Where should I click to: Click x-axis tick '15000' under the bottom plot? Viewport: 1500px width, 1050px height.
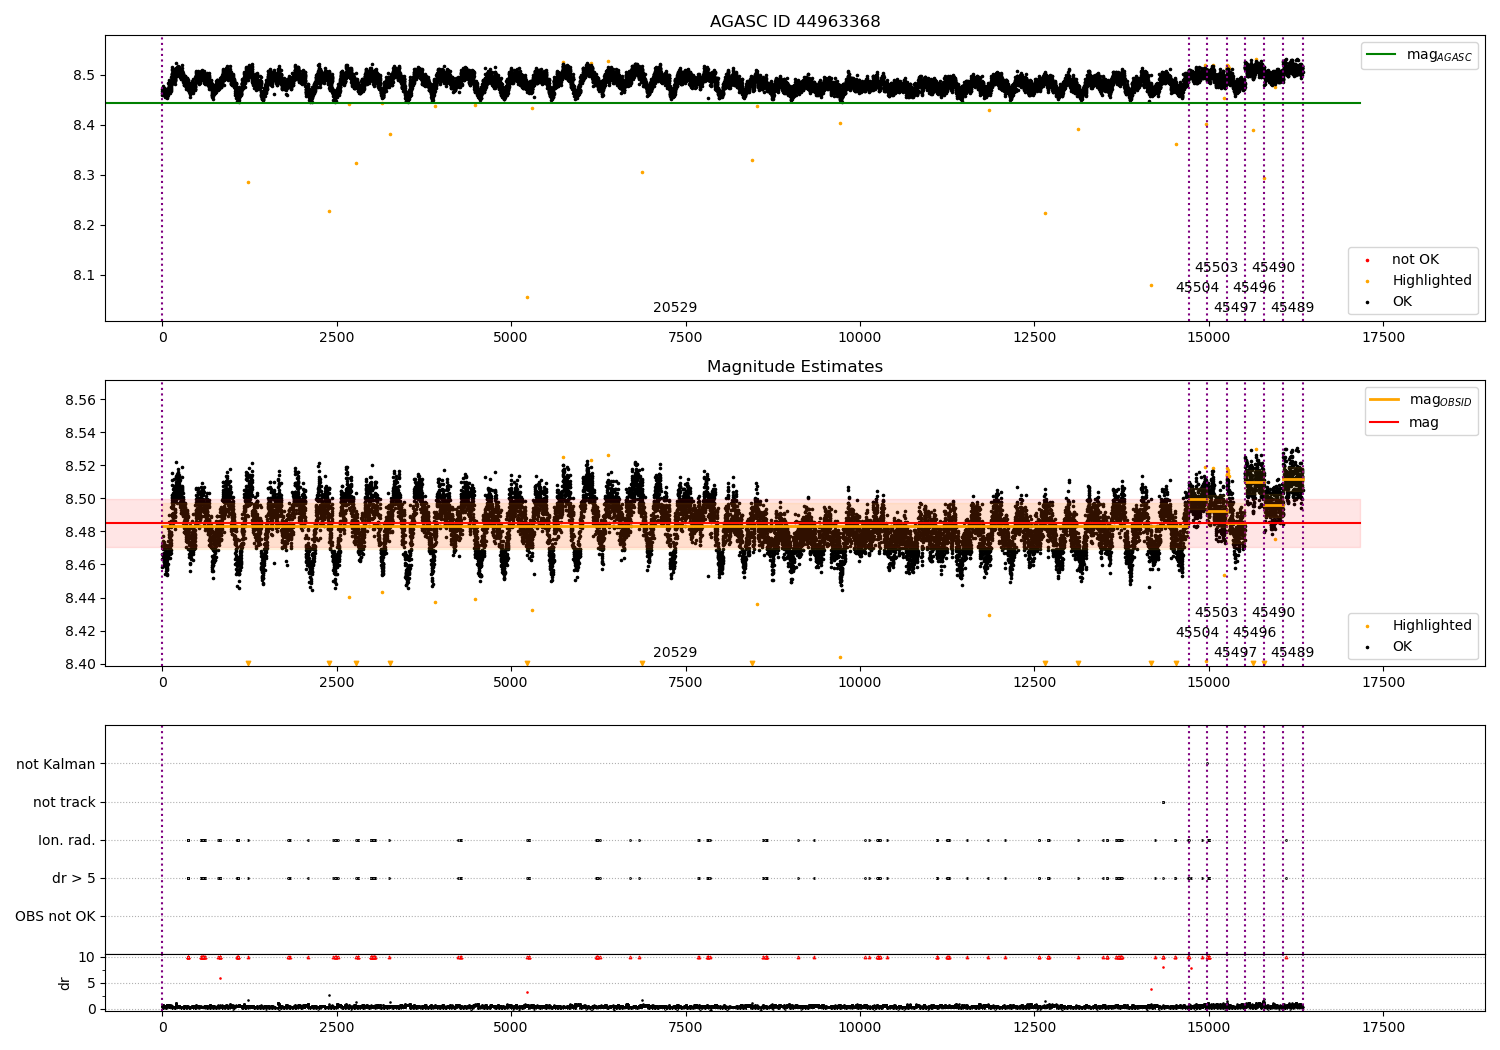pyautogui.click(x=1208, y=1027)
